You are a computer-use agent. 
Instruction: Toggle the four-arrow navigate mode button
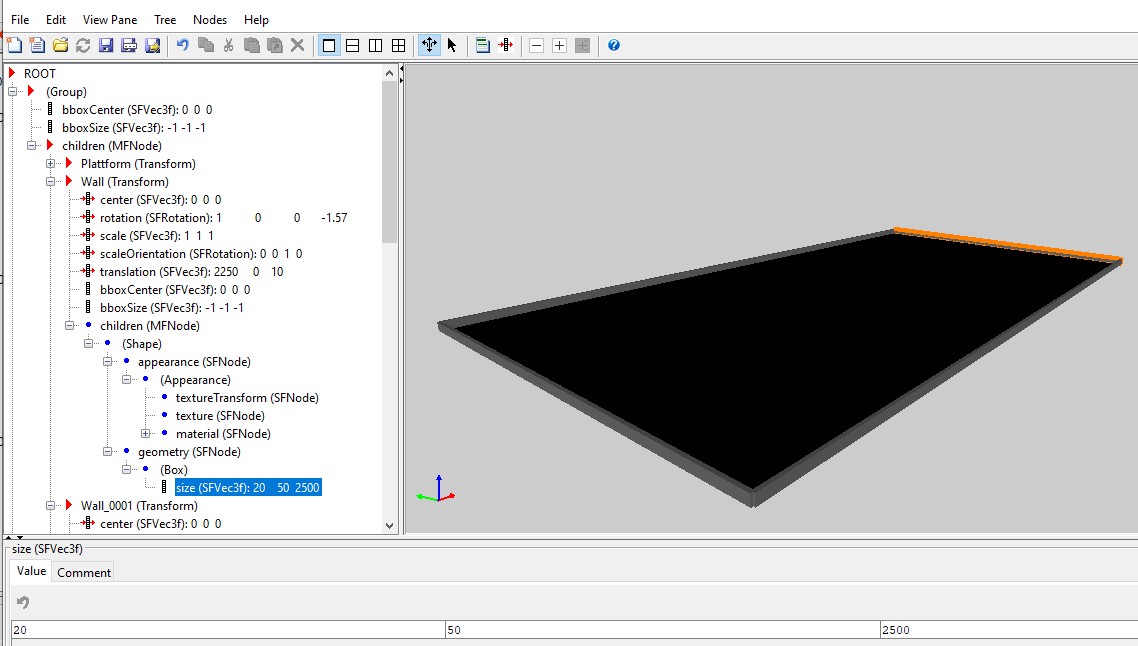[429, 45]
